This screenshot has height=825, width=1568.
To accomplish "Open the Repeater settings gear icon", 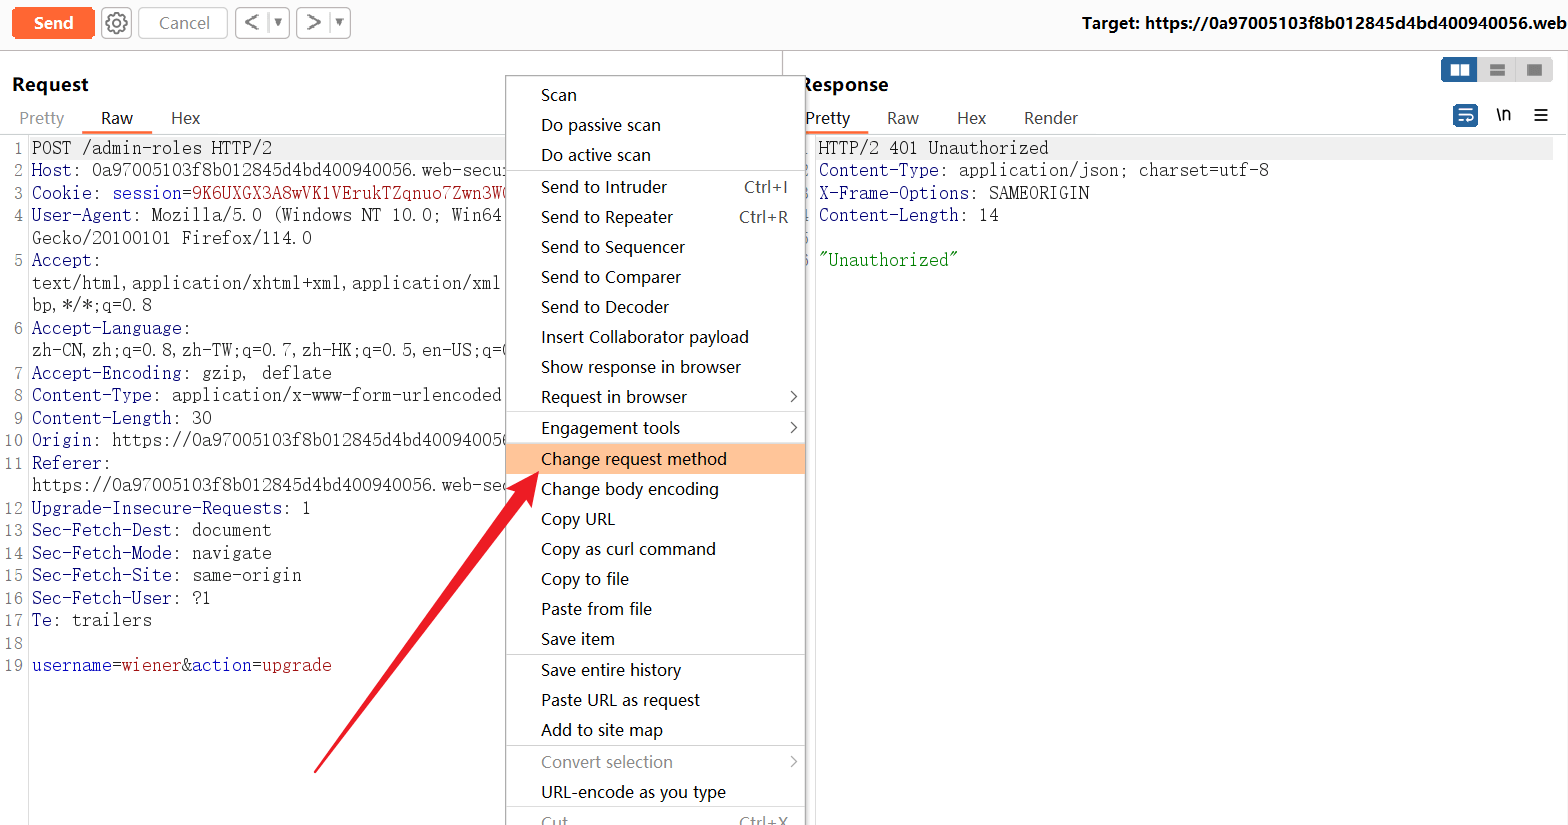I will click(117, 23).
